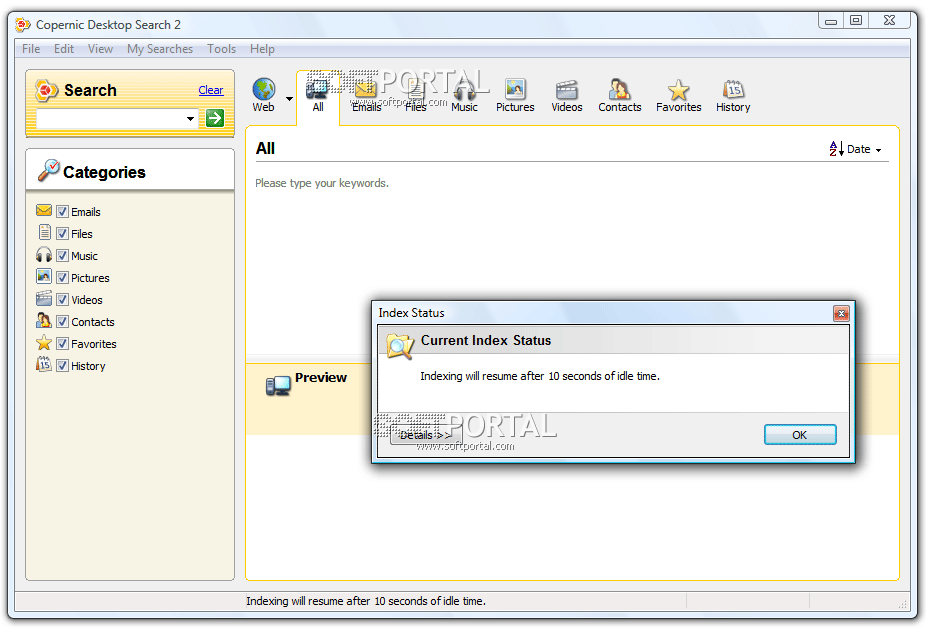This screenshot has height=631, width=926.
Task: Close the Index Status dialog
Action: [x=841, y=313]
